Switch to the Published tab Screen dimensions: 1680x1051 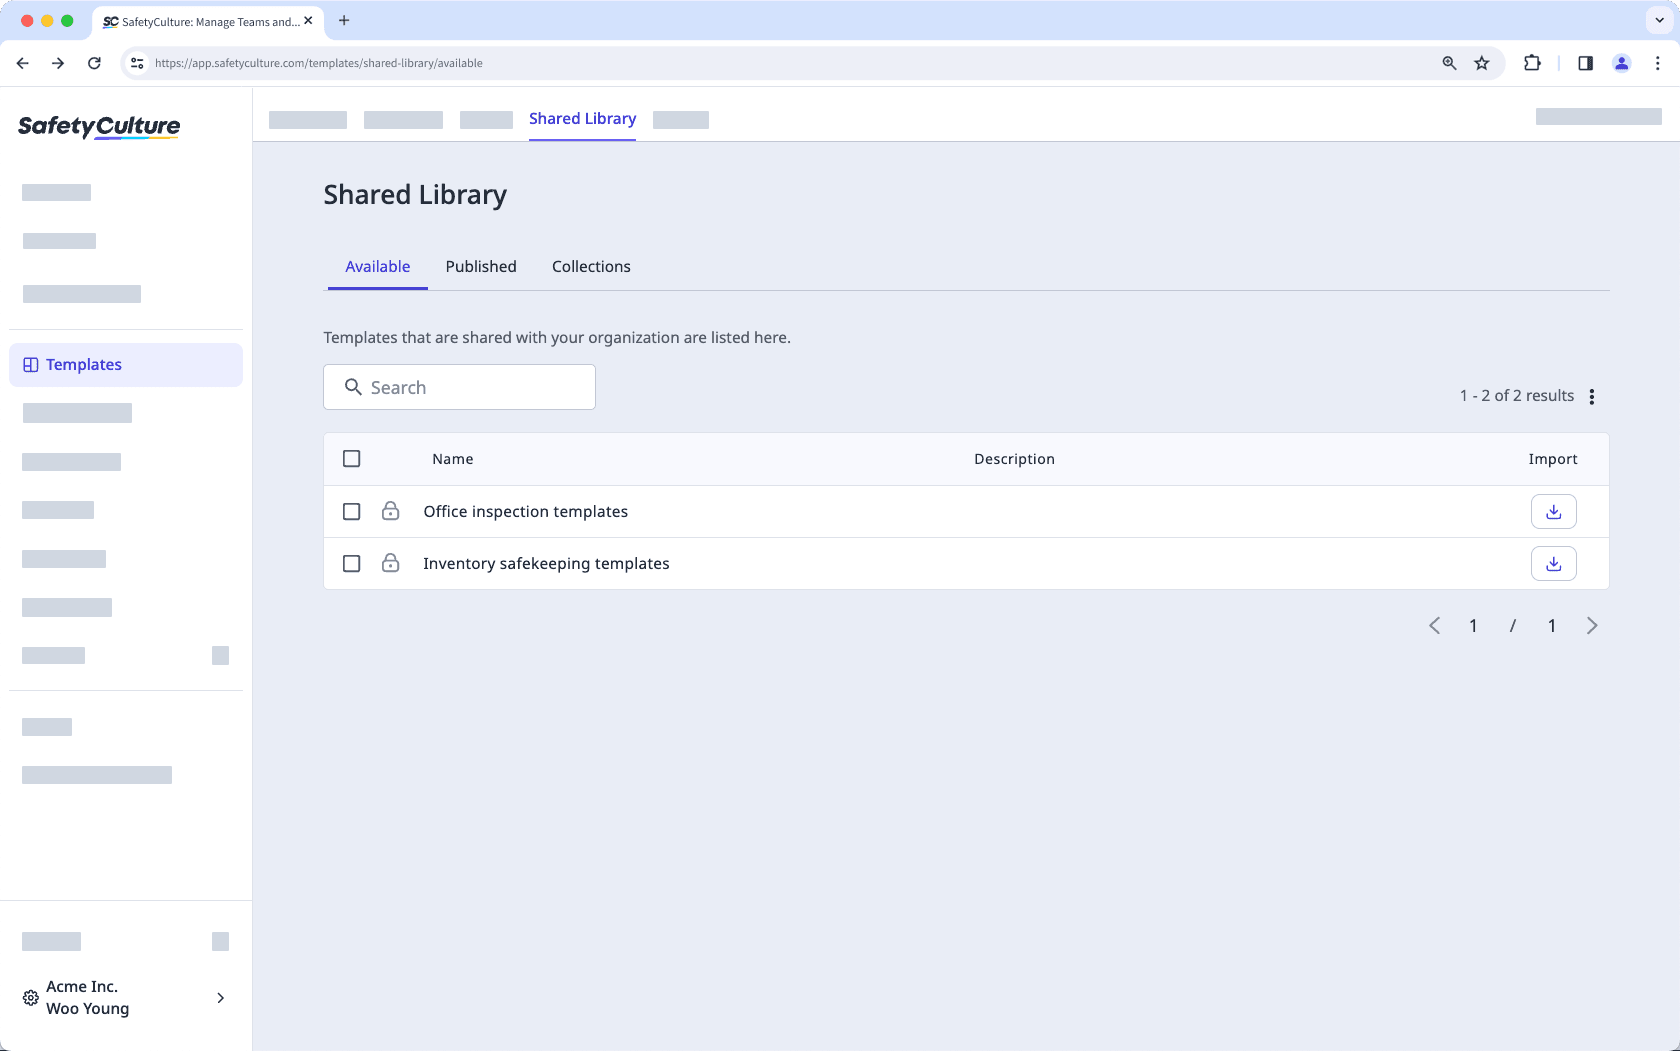481,266
